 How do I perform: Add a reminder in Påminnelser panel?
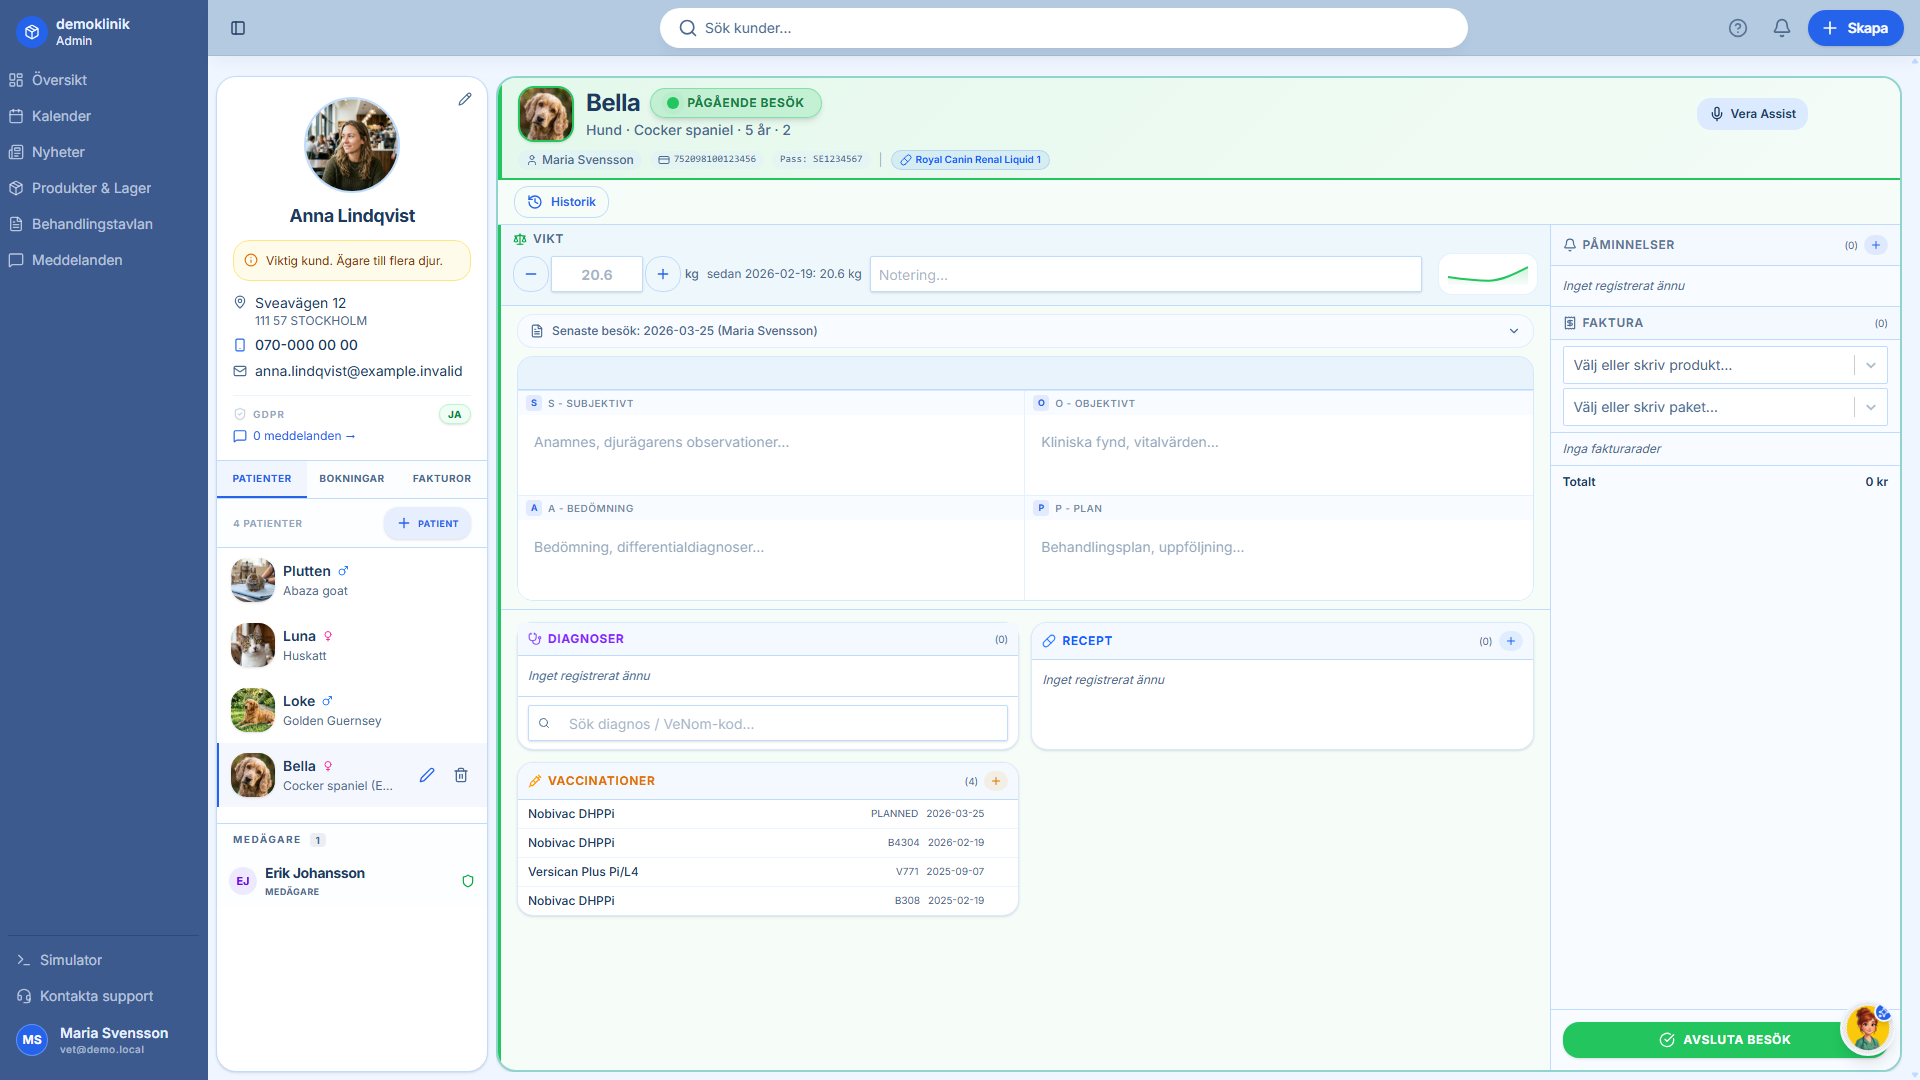(1876, 244)
